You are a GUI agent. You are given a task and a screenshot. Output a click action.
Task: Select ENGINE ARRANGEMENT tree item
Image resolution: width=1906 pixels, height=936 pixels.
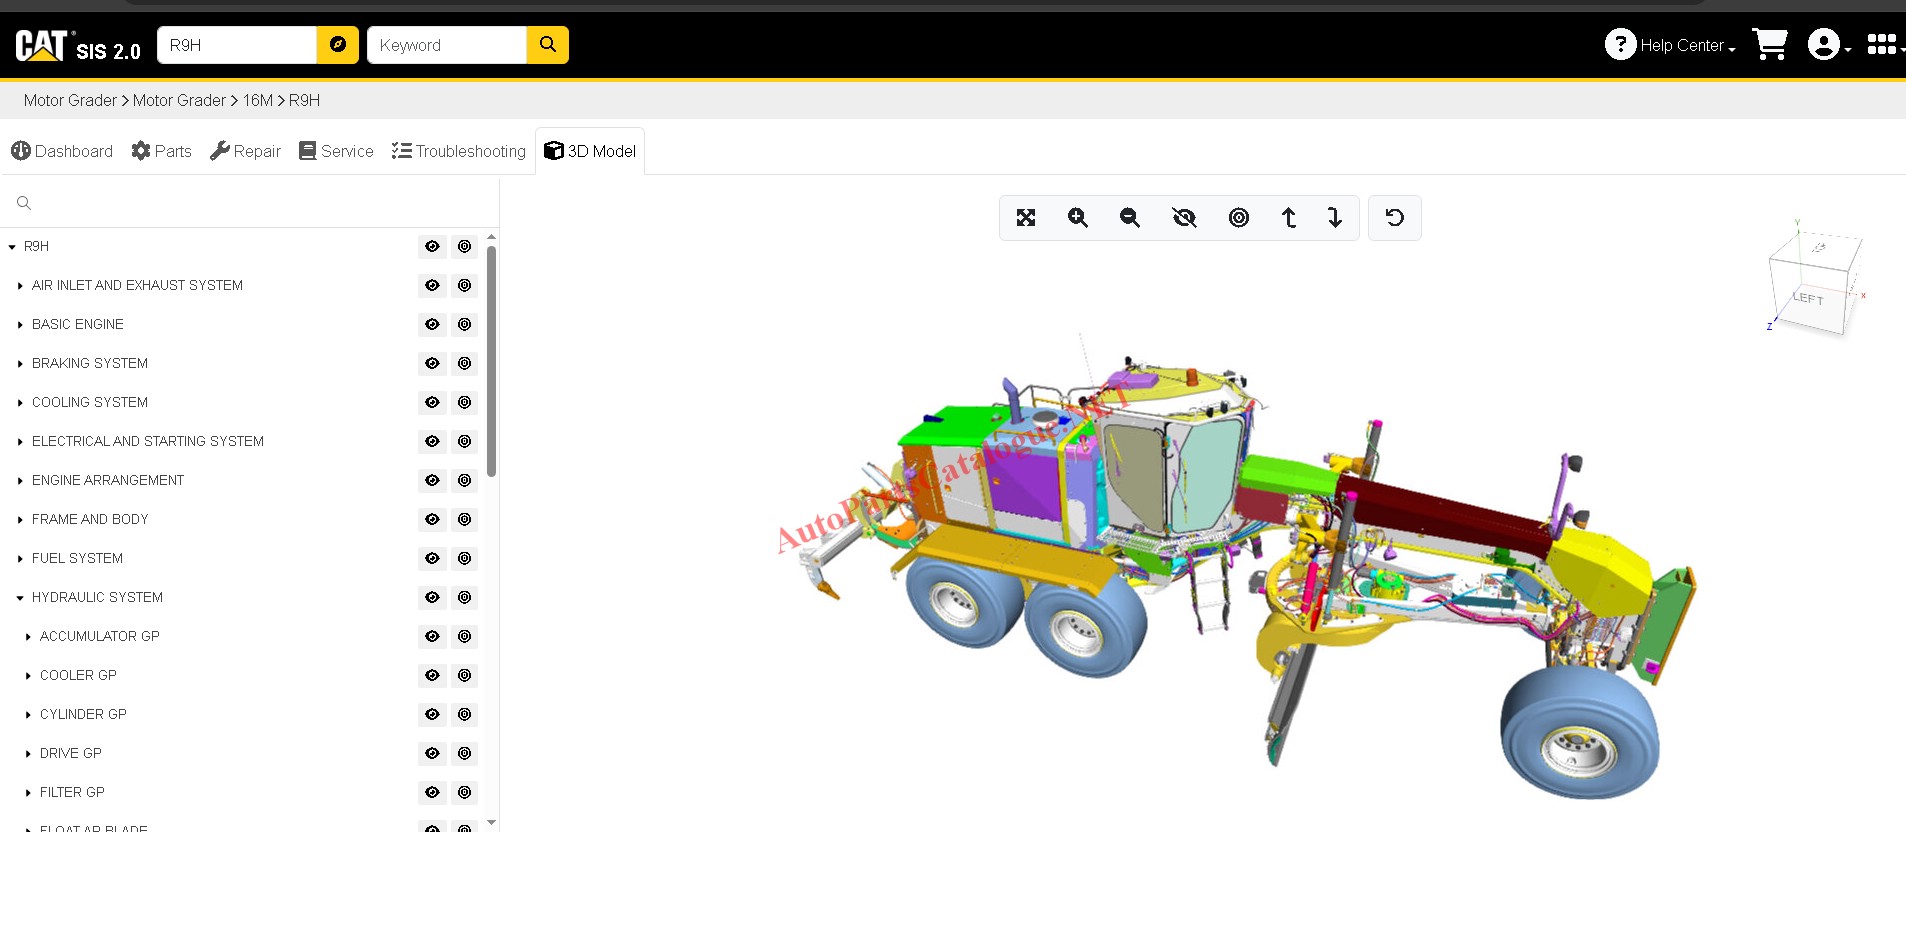click(108, 480)
